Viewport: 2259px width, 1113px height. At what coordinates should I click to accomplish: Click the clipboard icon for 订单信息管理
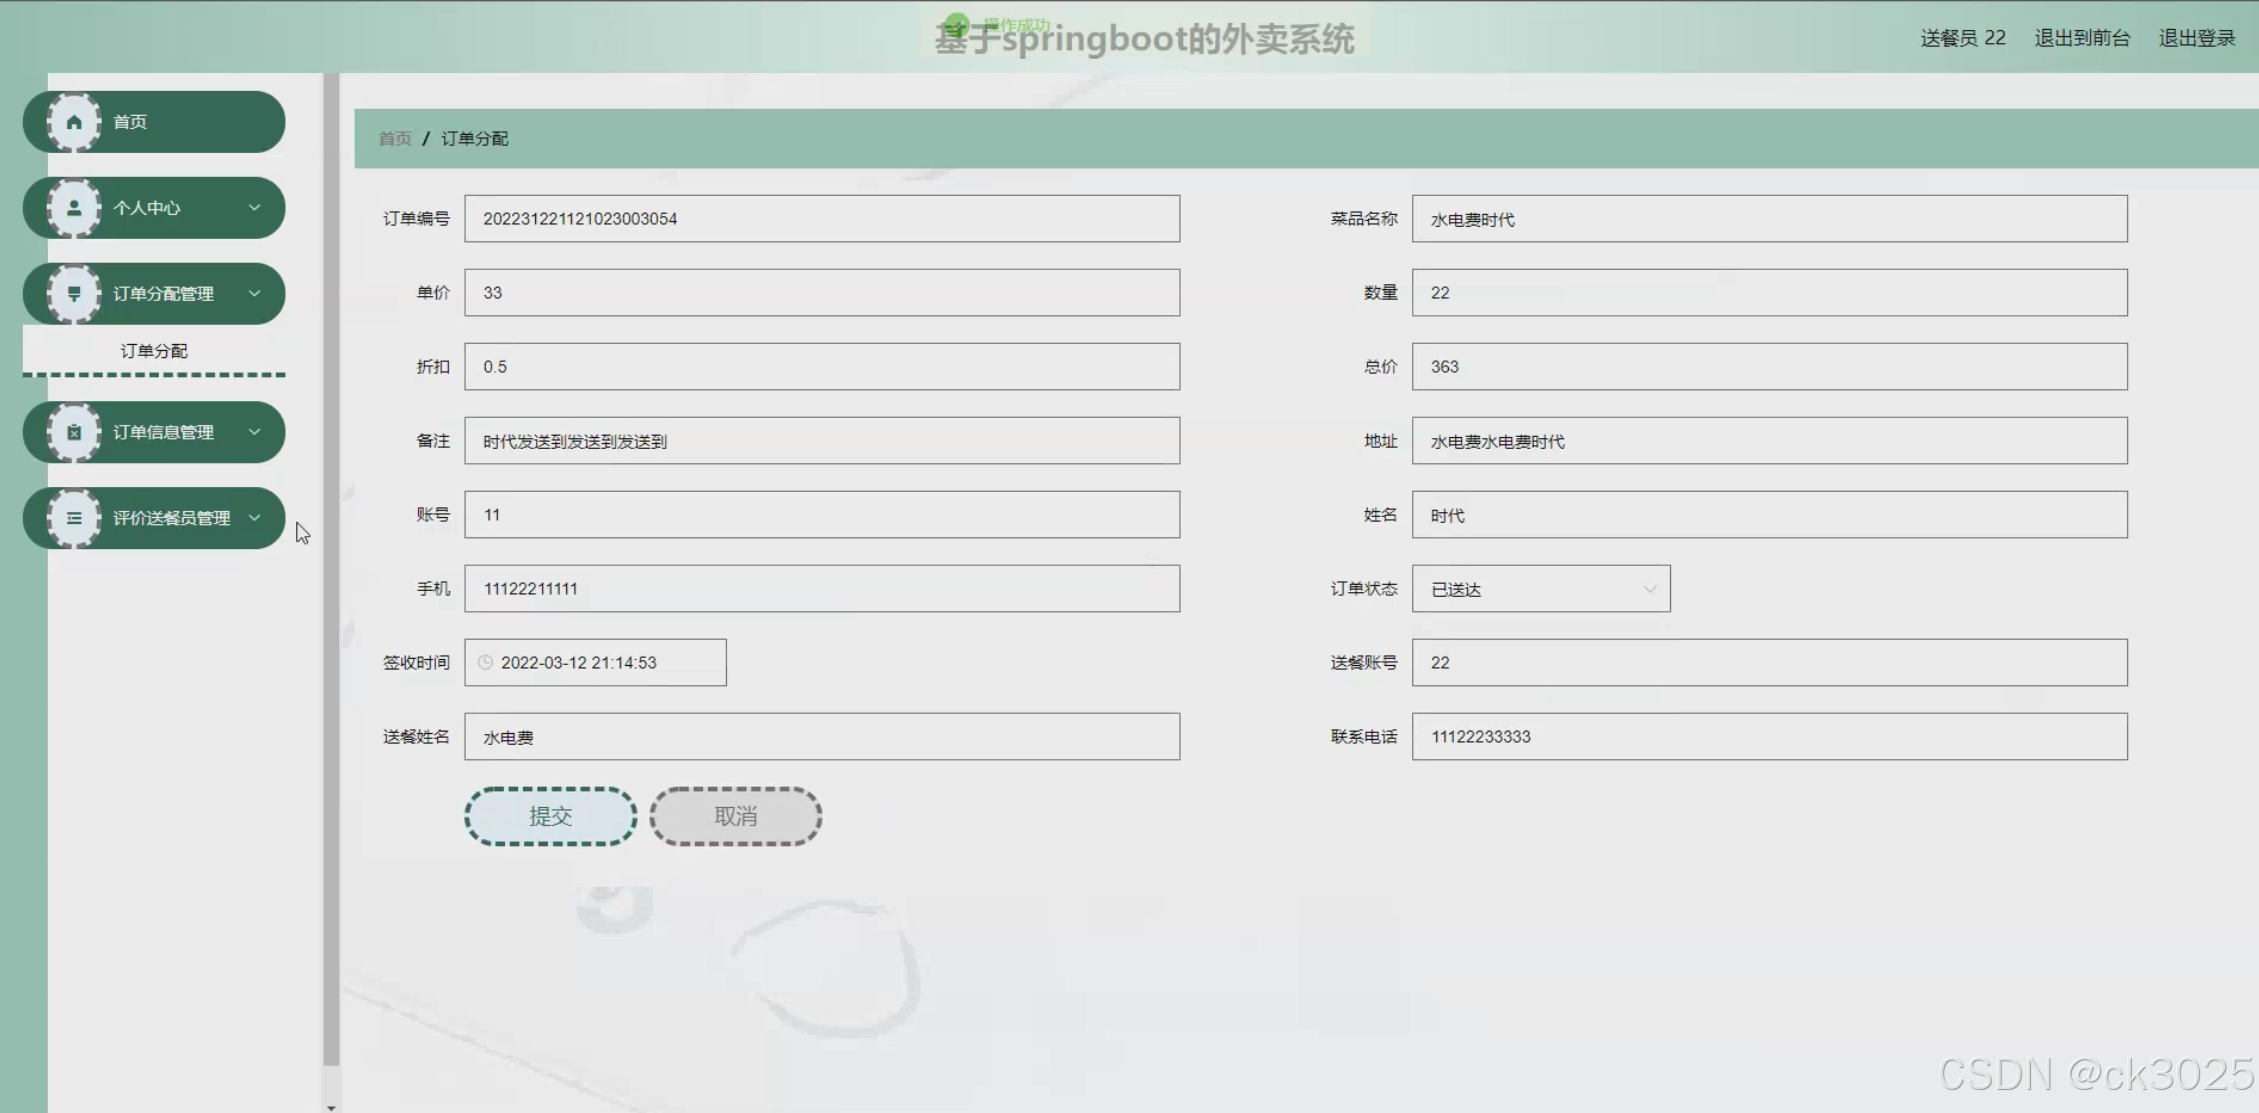(x=74, y=432)
